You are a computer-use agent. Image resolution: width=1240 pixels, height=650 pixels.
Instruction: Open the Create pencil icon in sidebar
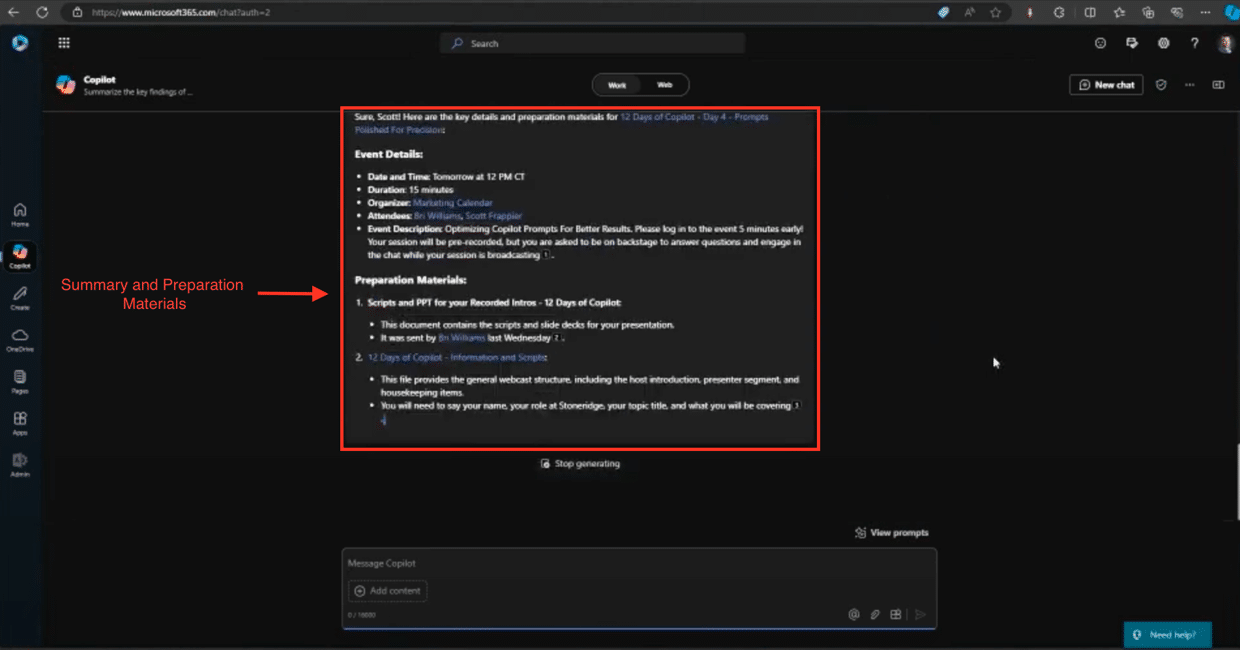20,297
